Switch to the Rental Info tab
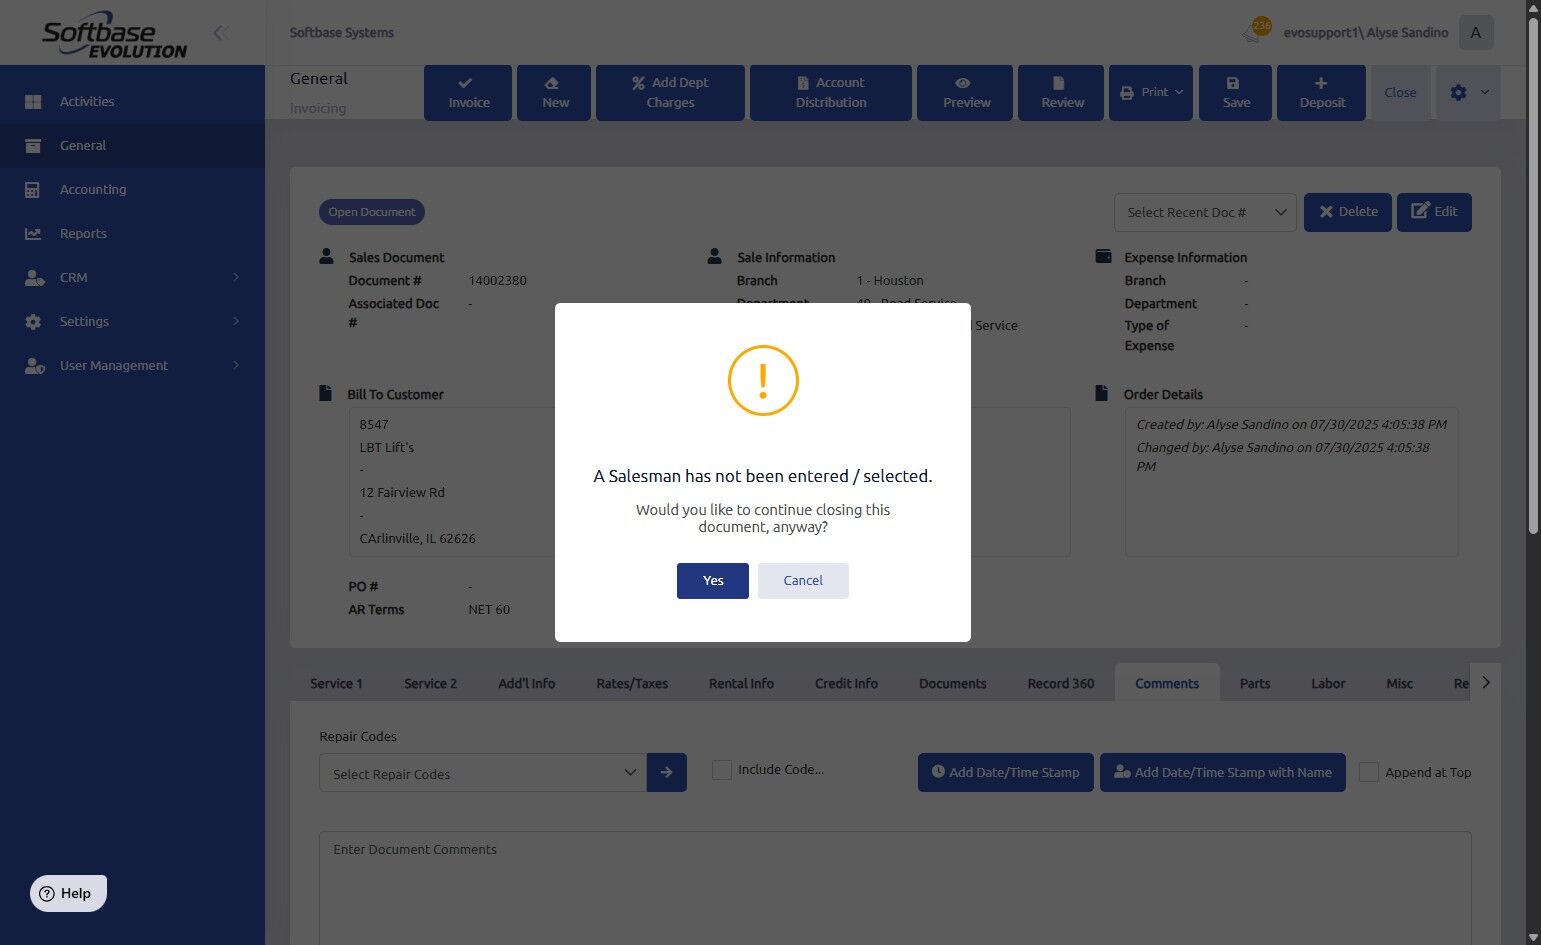The width and height of the screenshot is (1541, 945). [x=741, y=683]
